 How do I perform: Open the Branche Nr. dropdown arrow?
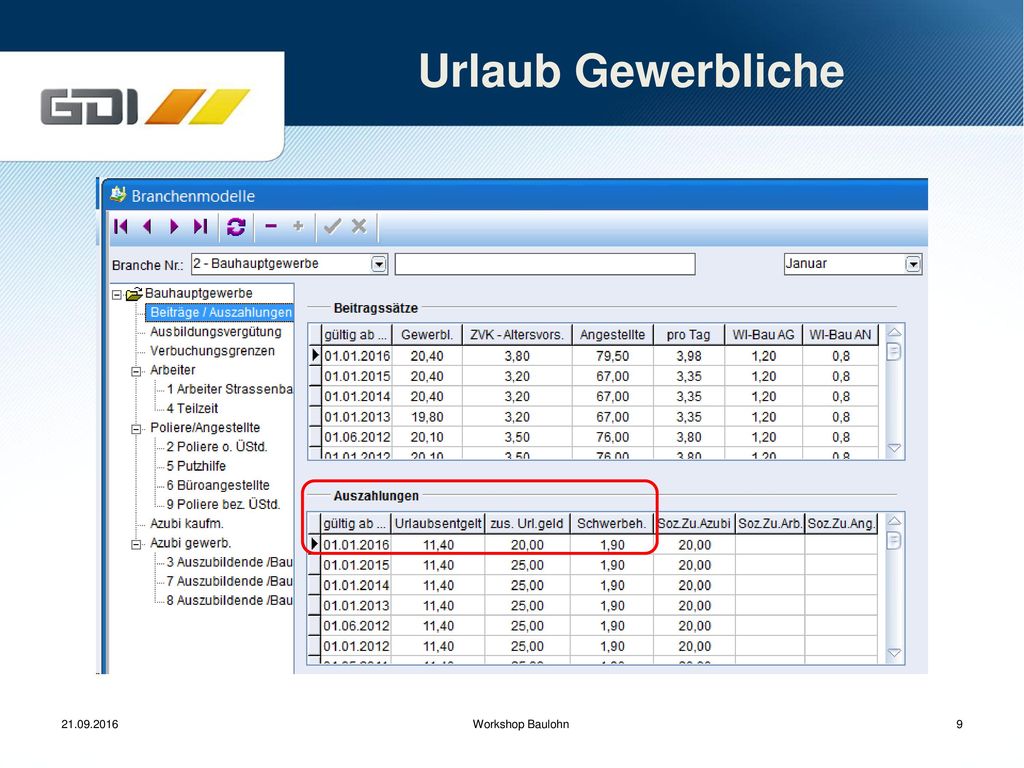pos(379,264)
